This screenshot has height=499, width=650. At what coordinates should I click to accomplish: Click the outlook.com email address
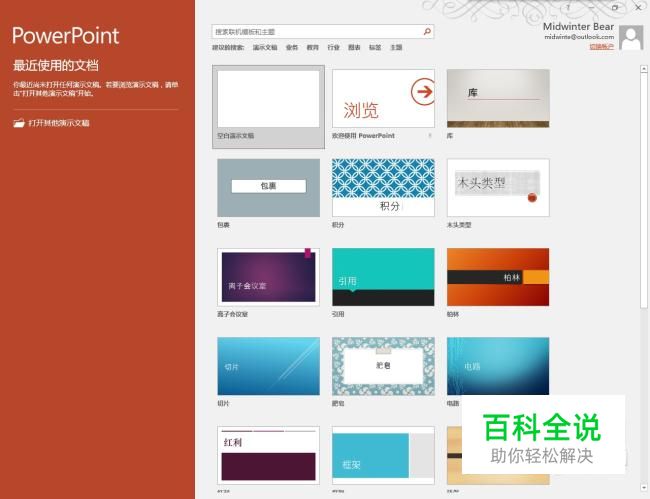pyautogui.click(x=579, y=37)
